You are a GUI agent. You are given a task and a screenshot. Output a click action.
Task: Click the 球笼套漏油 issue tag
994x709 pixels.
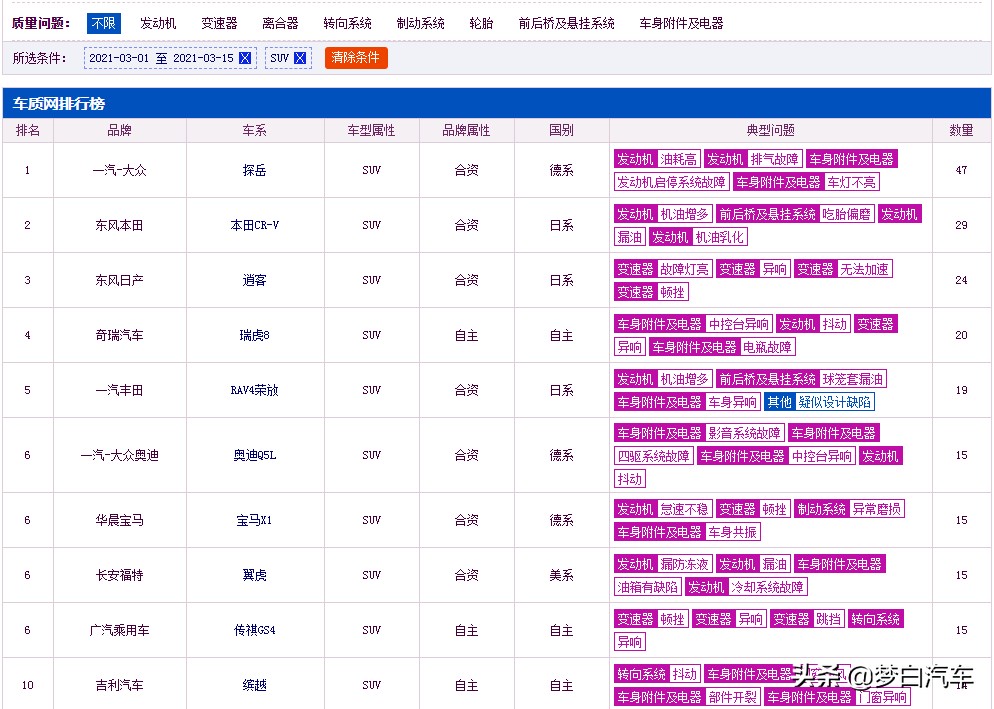pos(853,379)
